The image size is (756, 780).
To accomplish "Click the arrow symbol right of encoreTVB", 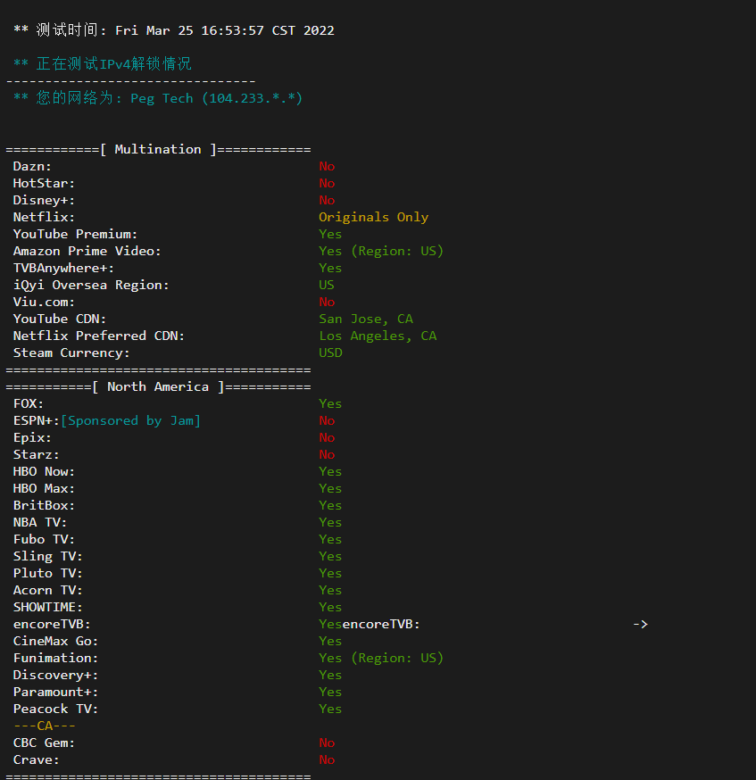I will click(x=640, y=624).
